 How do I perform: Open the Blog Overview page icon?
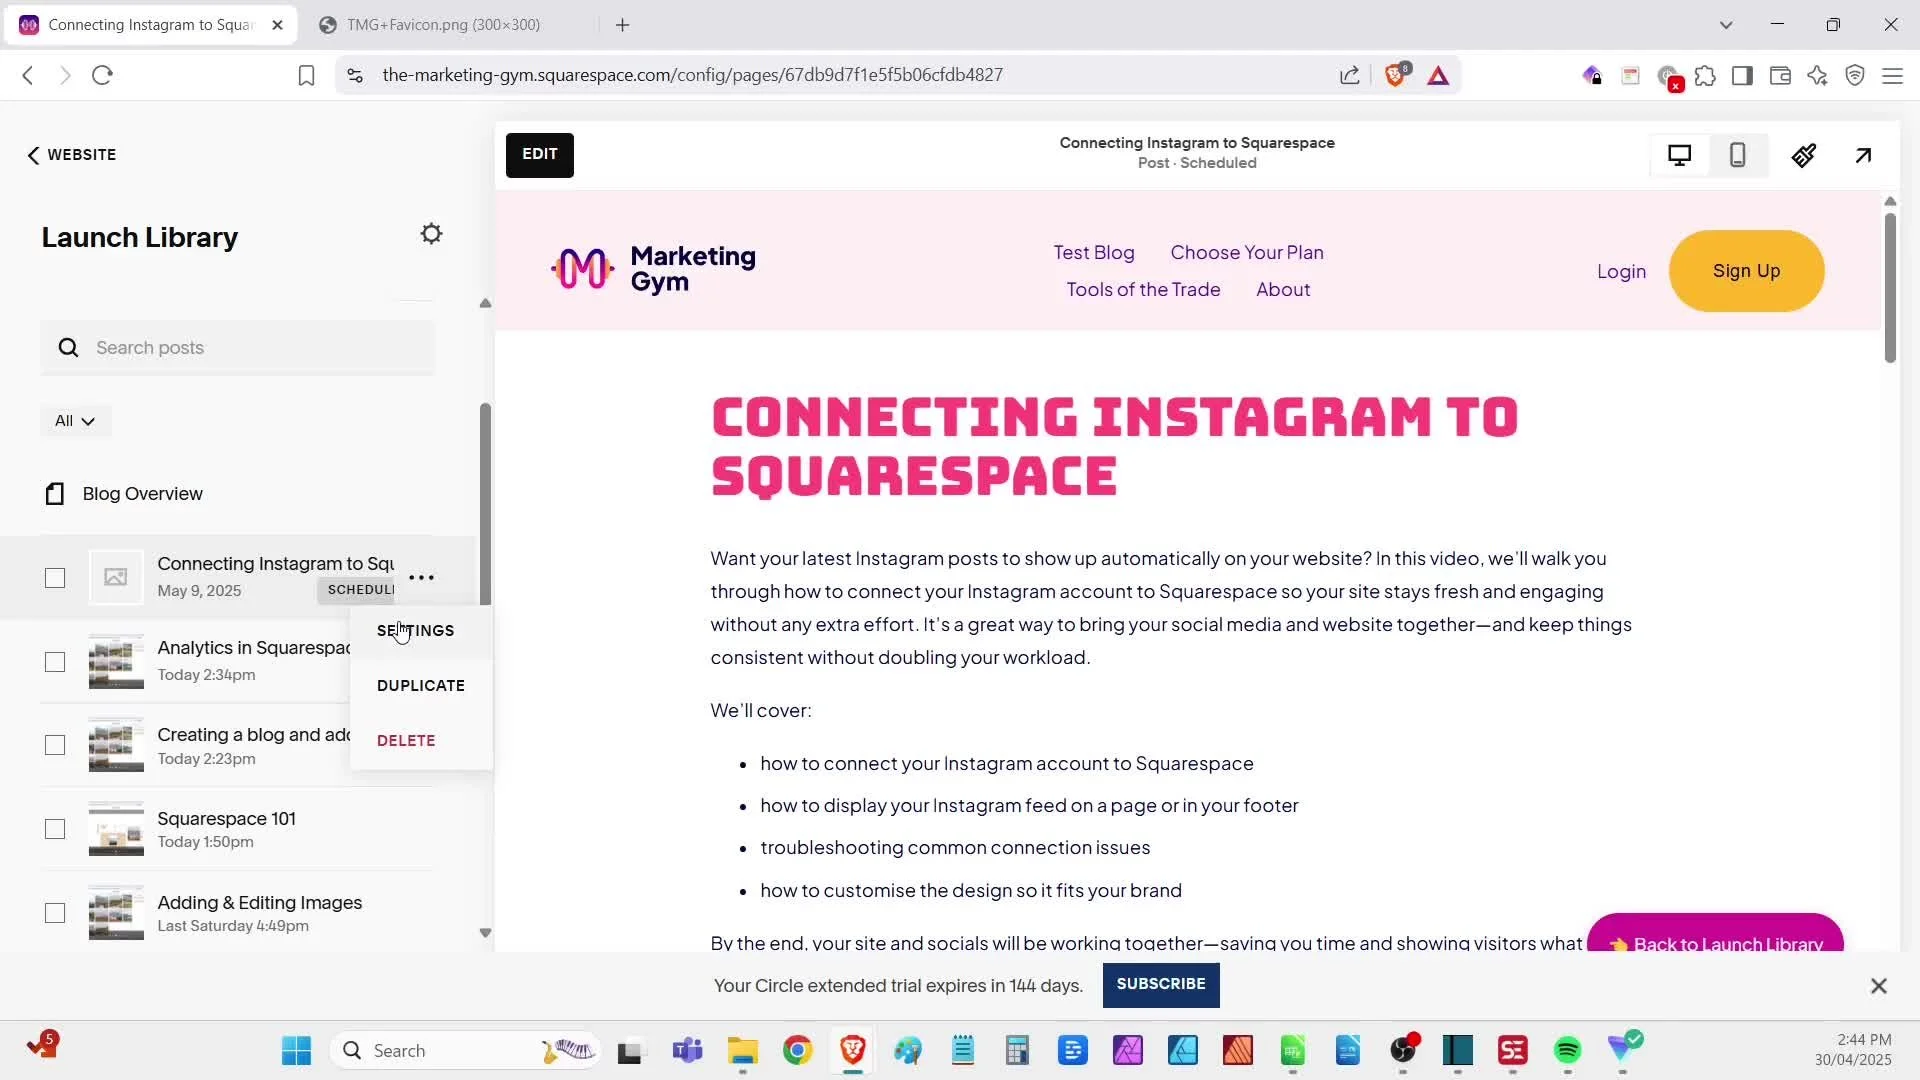55,494
